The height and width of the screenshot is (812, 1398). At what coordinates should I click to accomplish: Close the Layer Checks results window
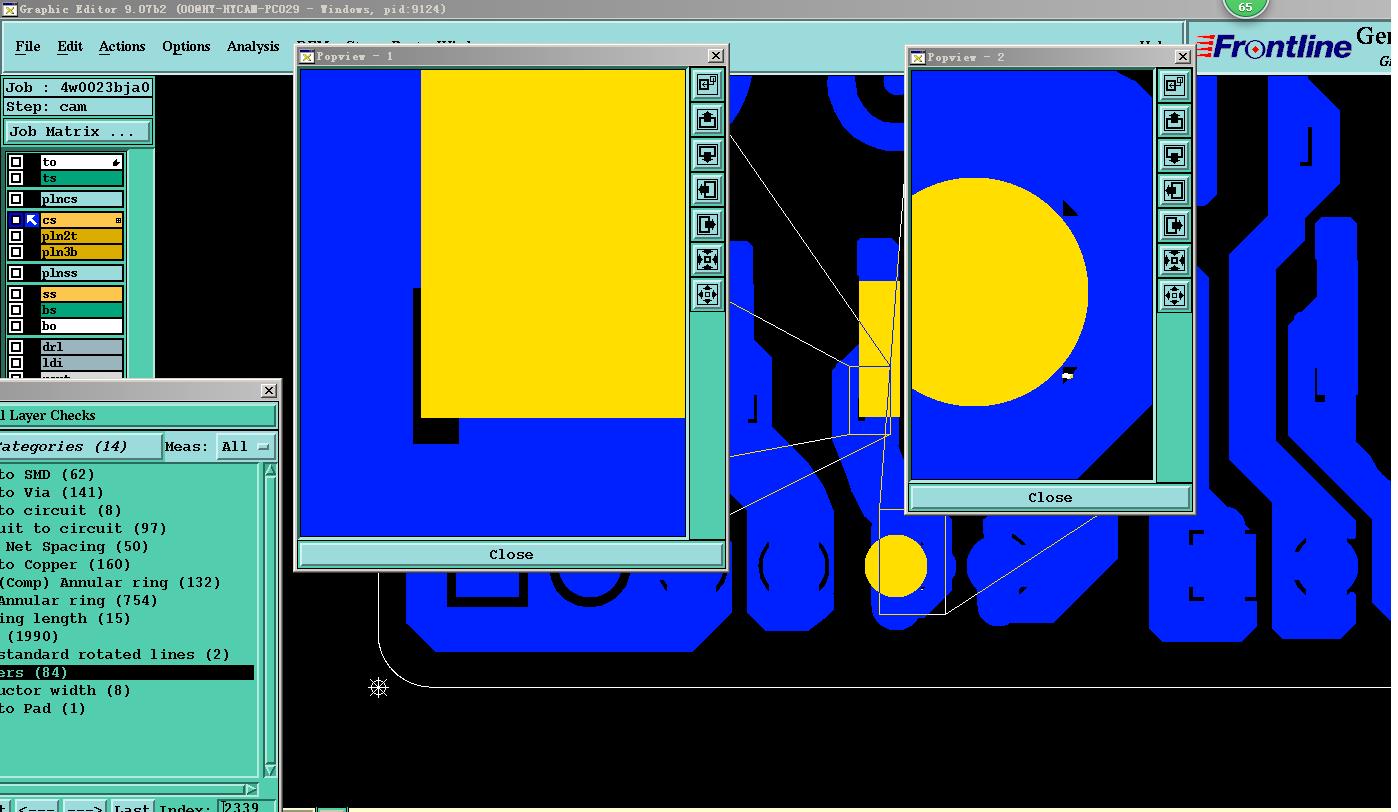click(268, 390)
